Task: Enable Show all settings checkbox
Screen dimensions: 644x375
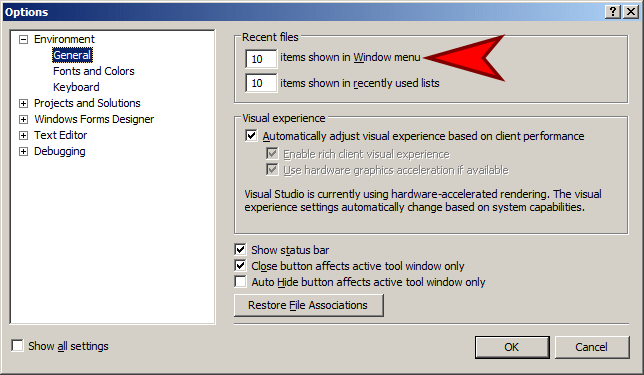Action: click(x=17, y=345)
